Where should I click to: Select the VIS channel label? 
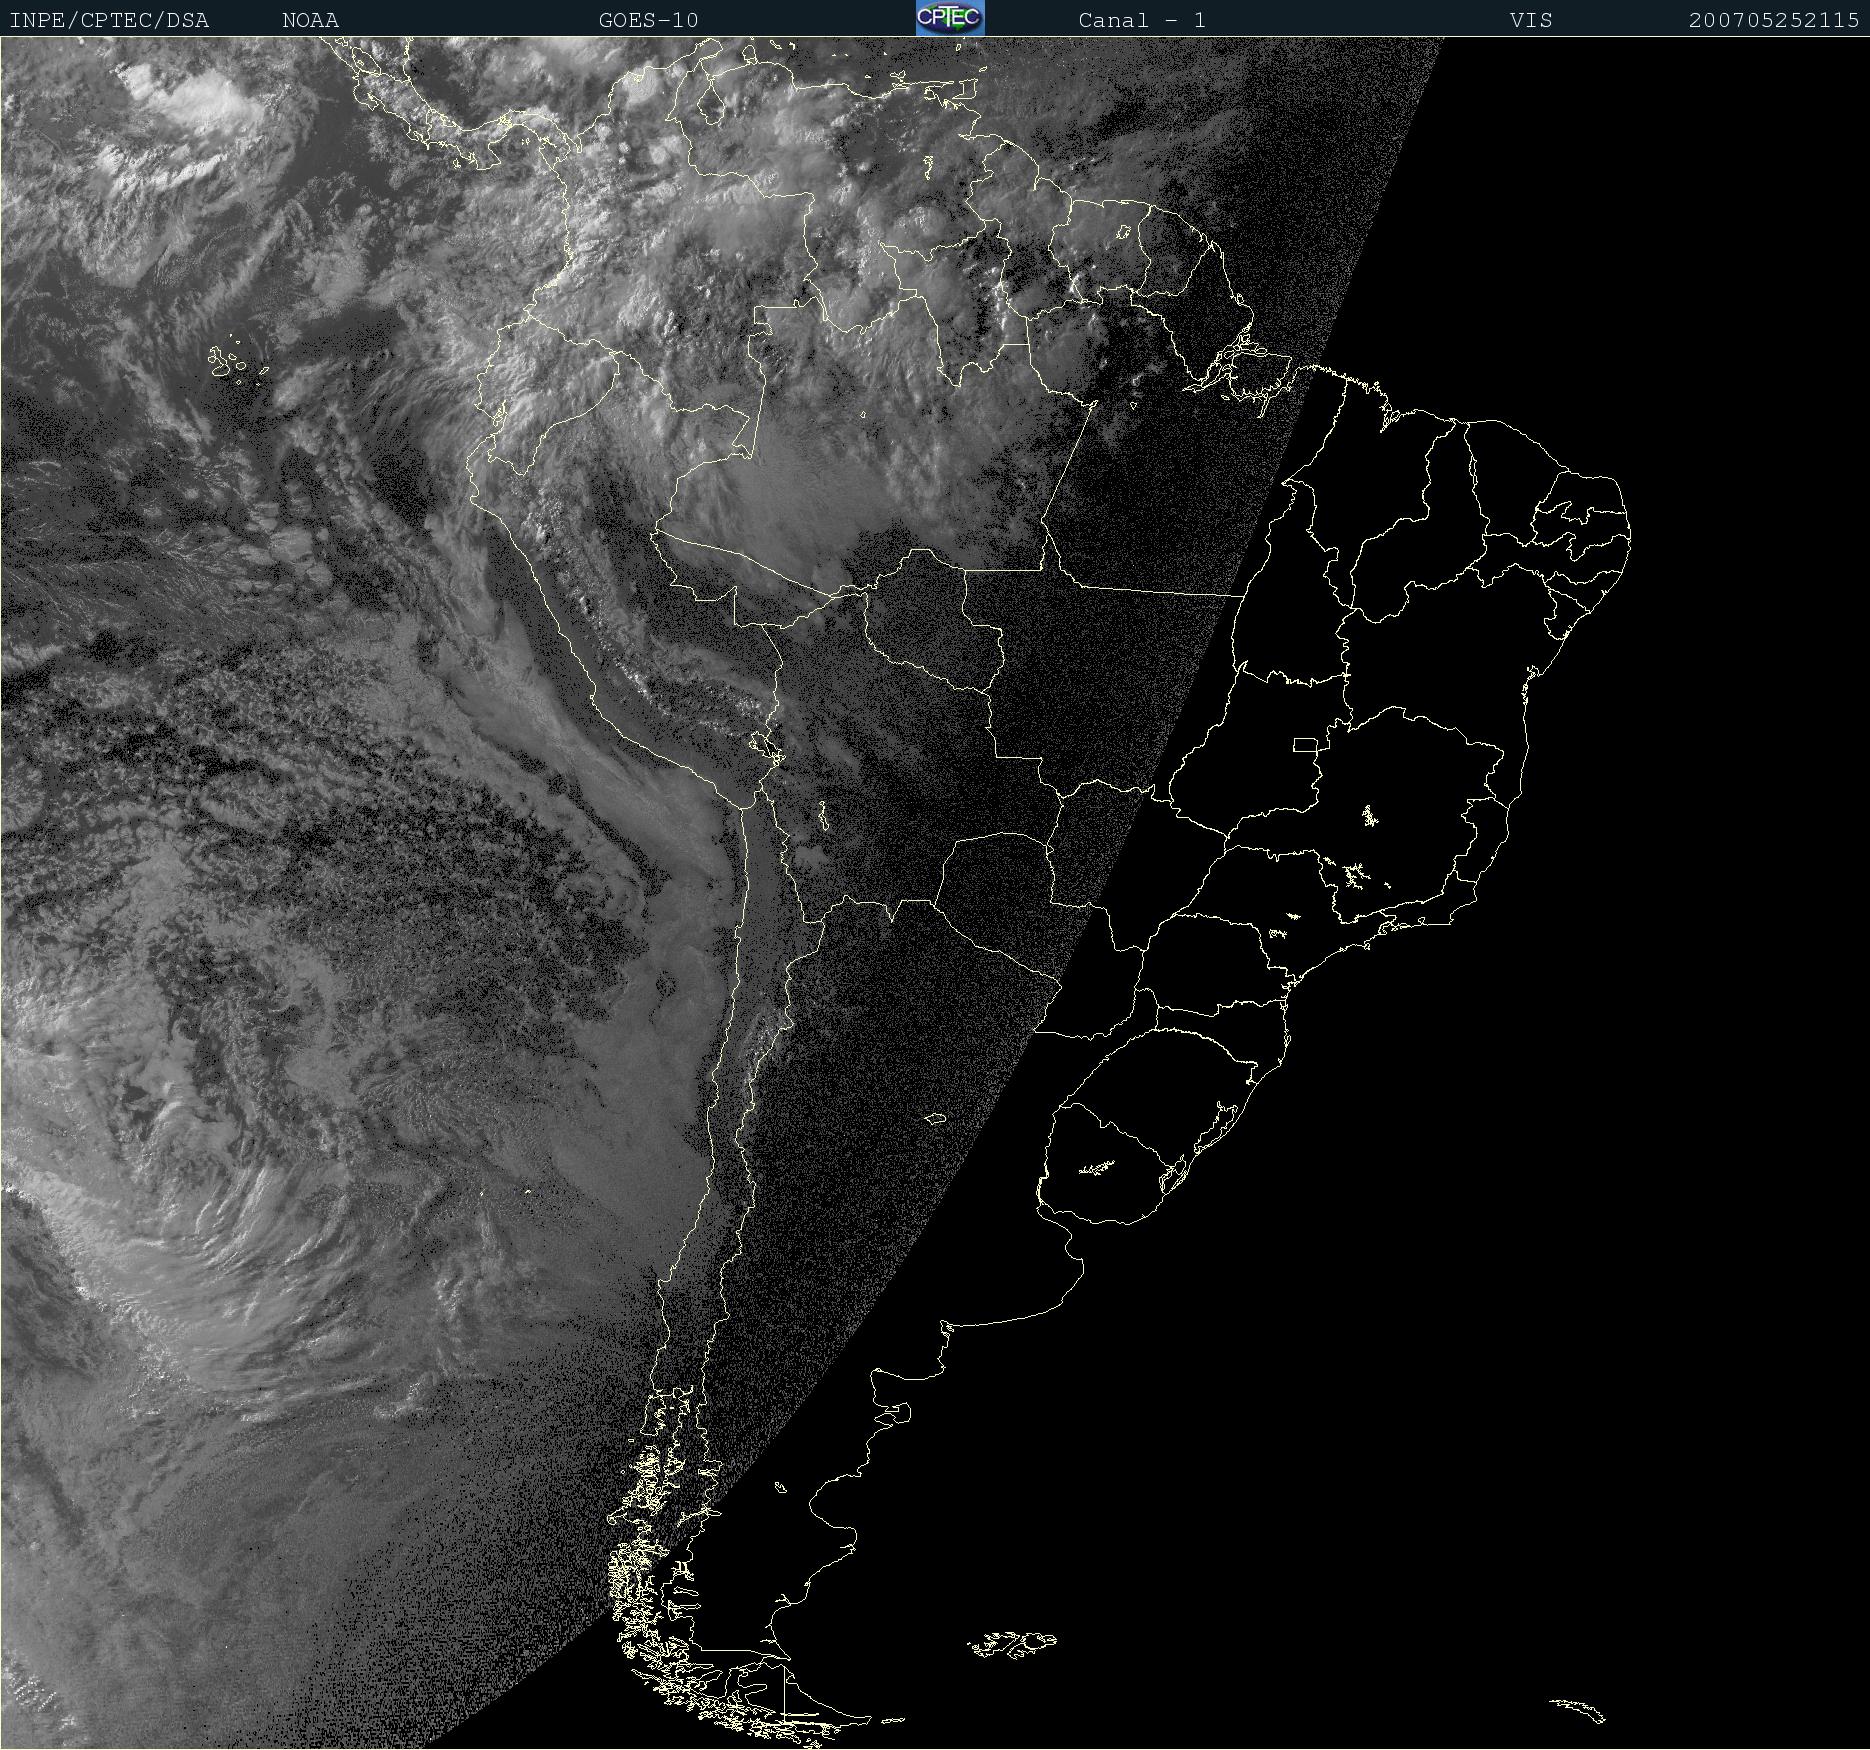coord(1531,20)
